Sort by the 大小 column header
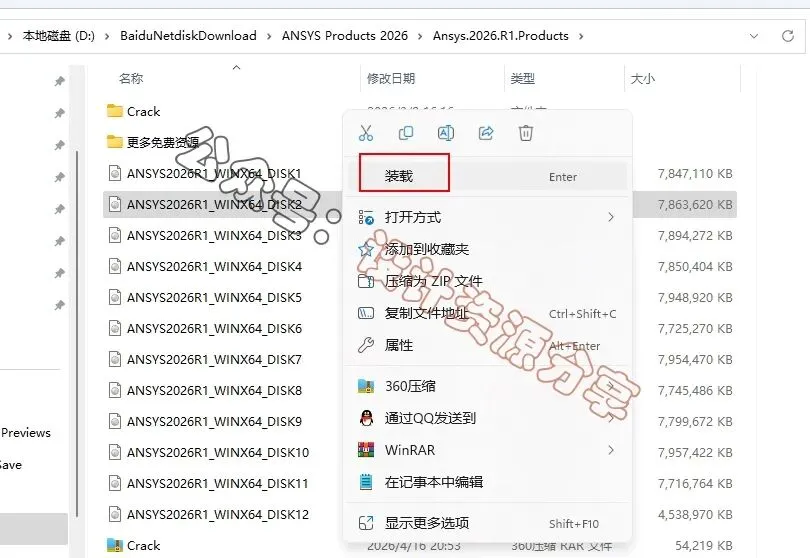 (643, 79)
